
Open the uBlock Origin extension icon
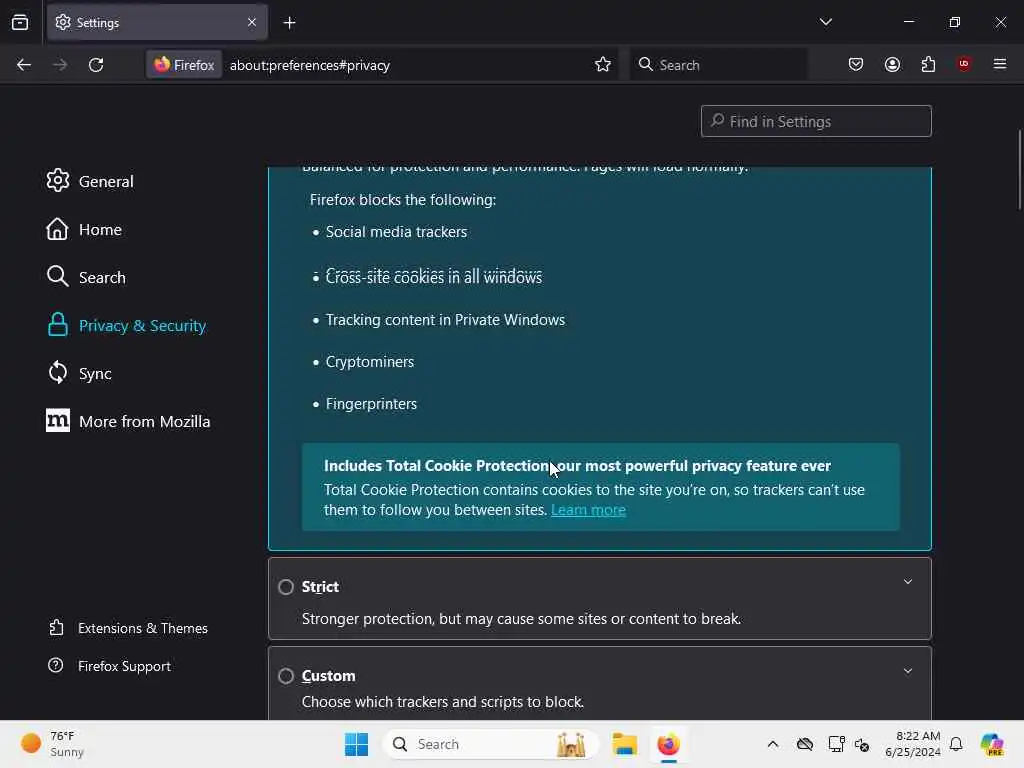pos(964,64)
